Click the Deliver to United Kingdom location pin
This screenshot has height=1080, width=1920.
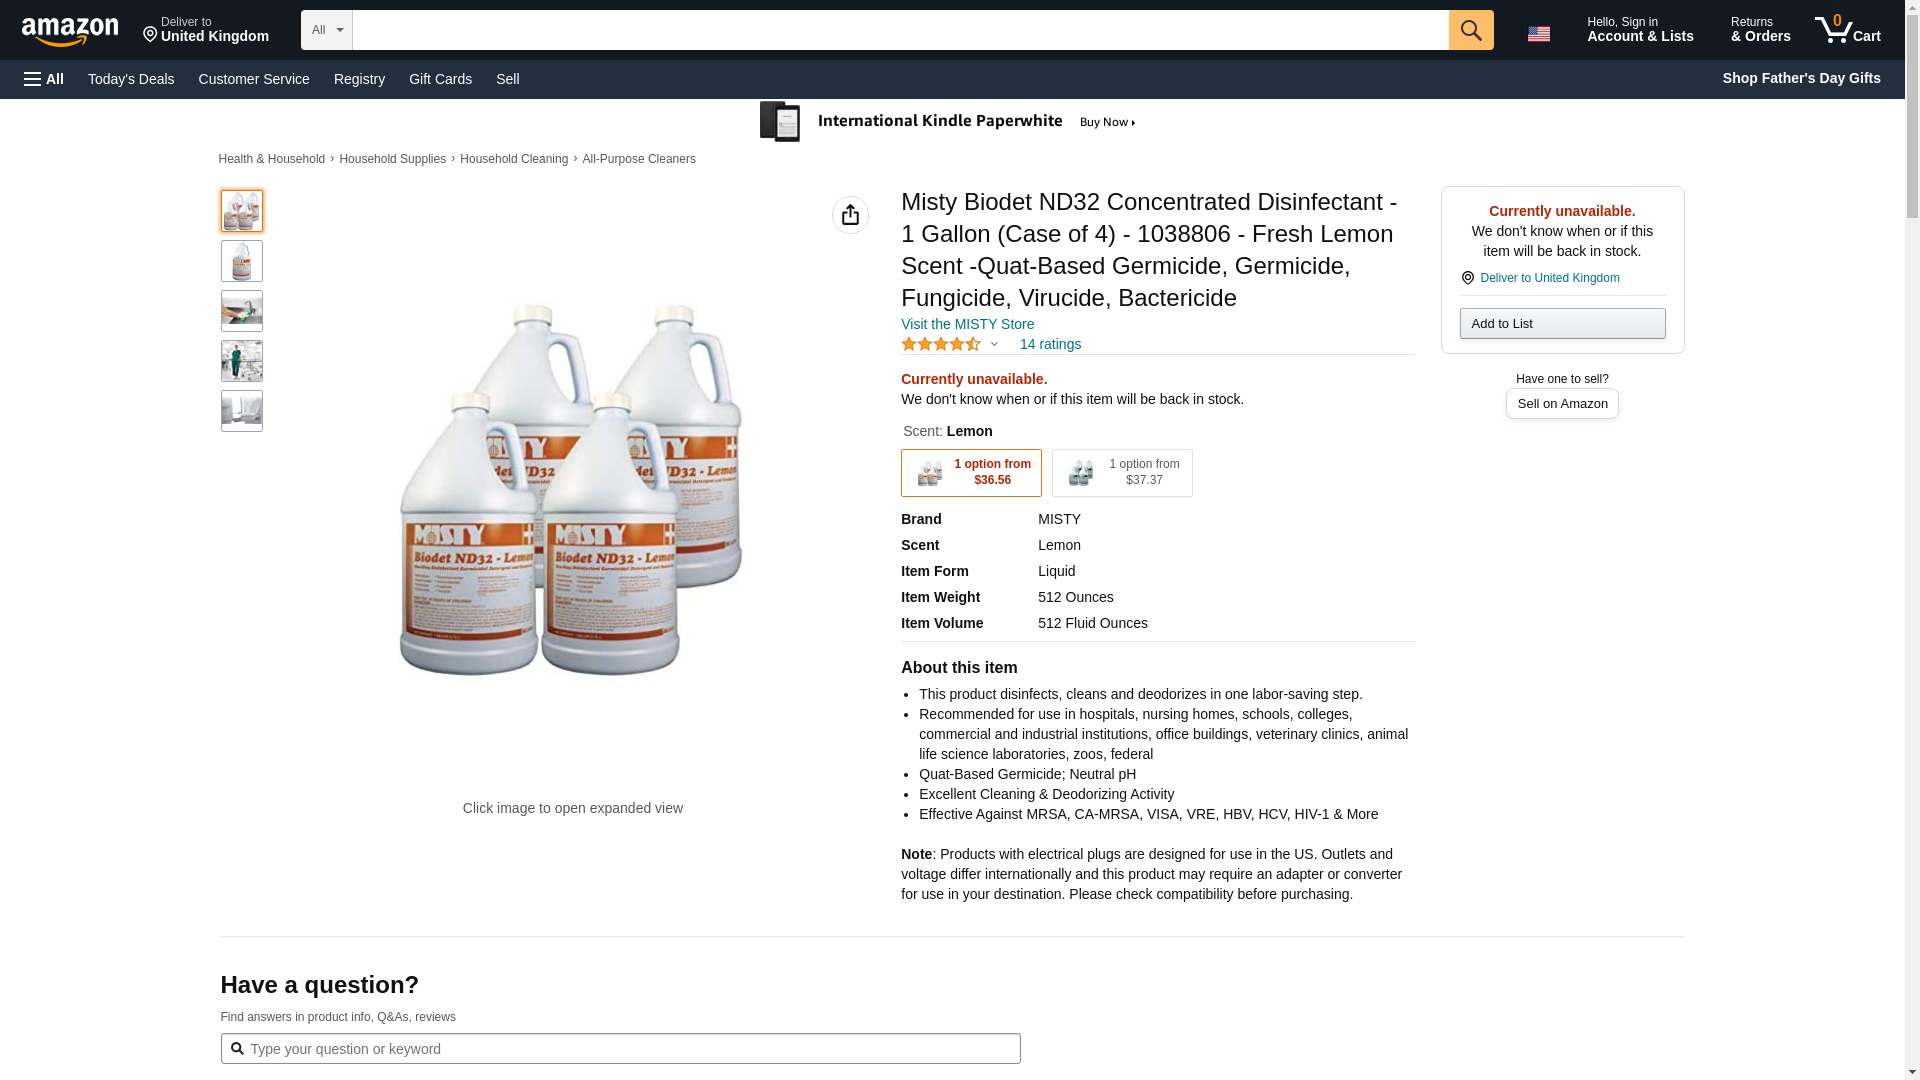[x=205, y=30]
